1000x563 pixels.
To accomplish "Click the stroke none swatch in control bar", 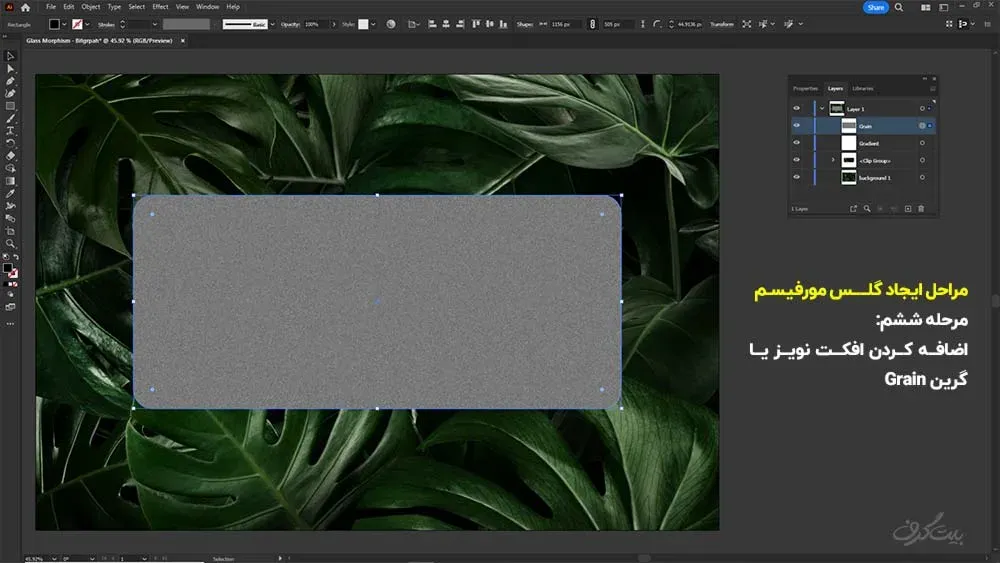I will [77, 24].
